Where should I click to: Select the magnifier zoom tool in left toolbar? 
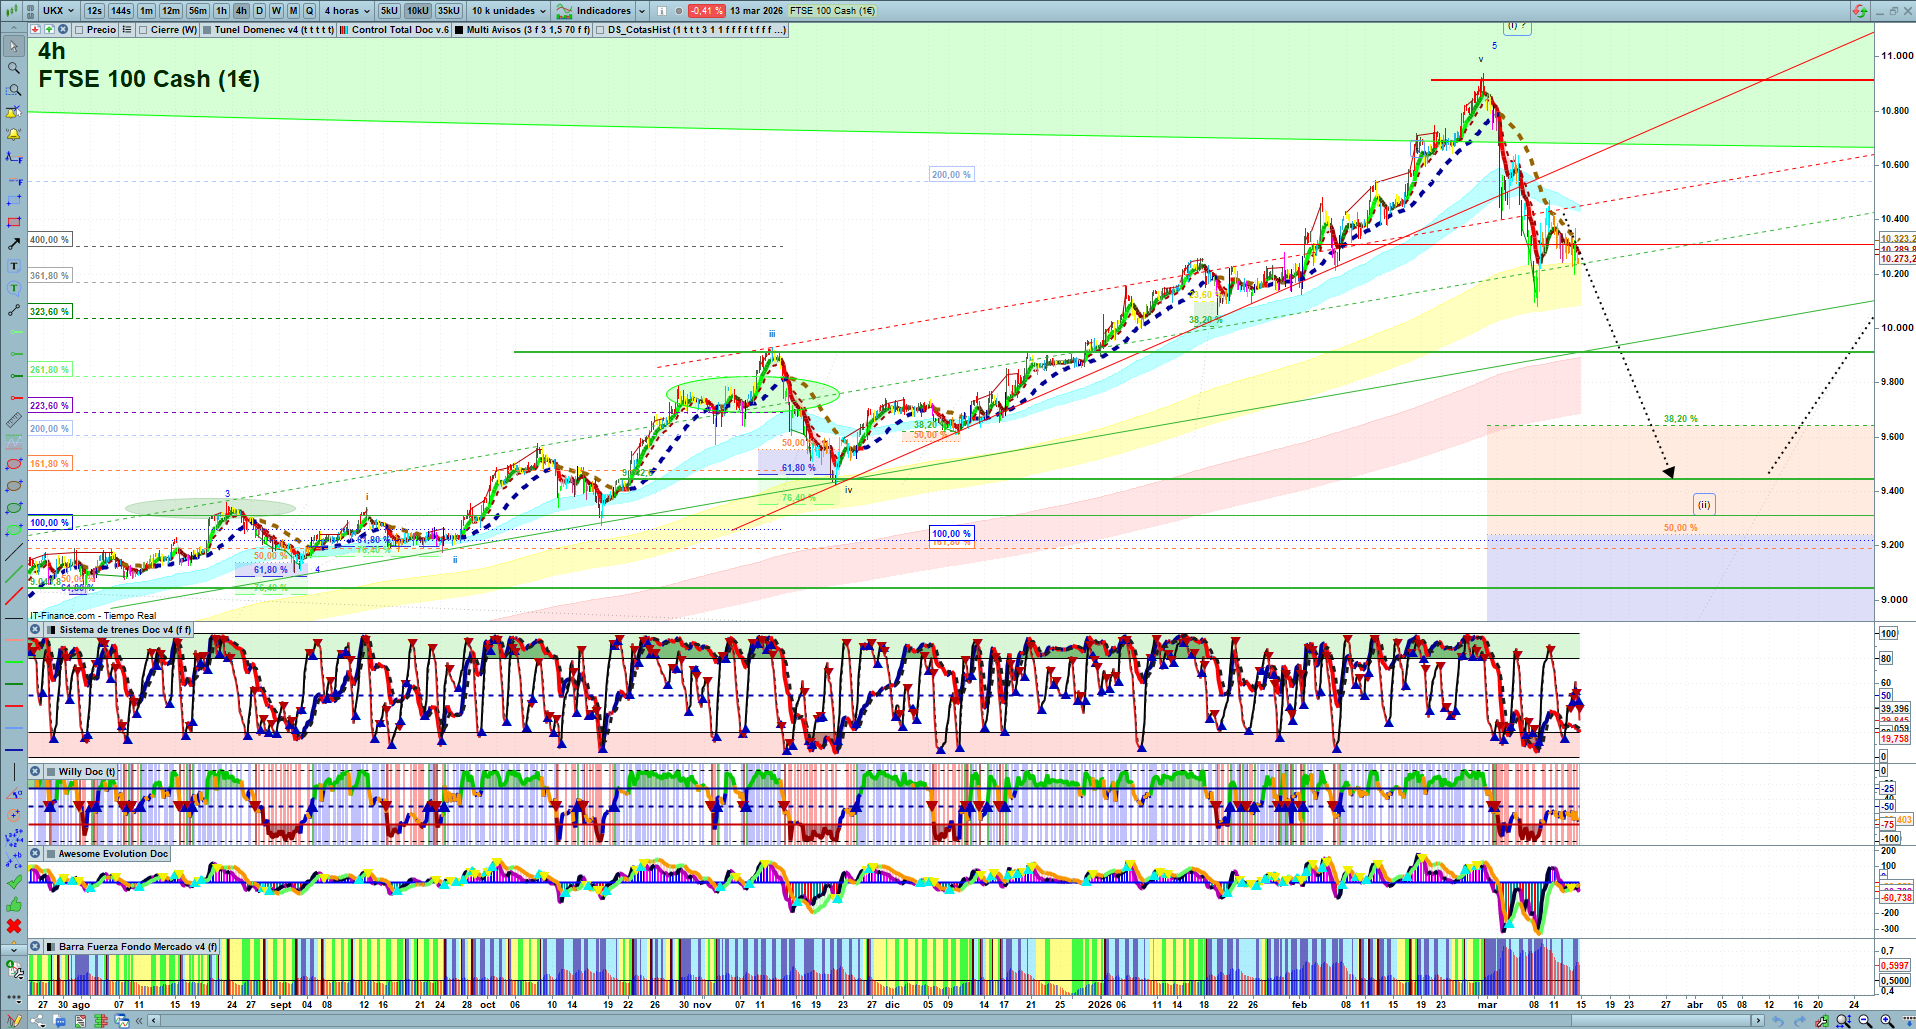coord(14,68)
